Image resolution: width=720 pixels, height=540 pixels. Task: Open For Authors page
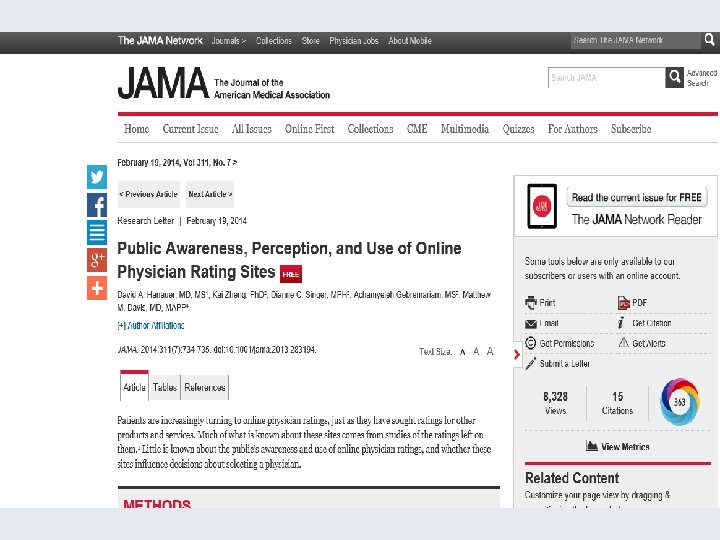point(573,129)
